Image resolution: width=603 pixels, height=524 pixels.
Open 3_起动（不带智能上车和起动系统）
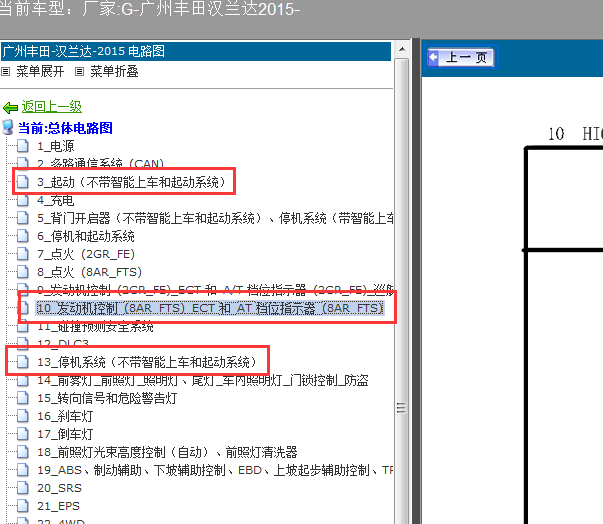point(131,182)
